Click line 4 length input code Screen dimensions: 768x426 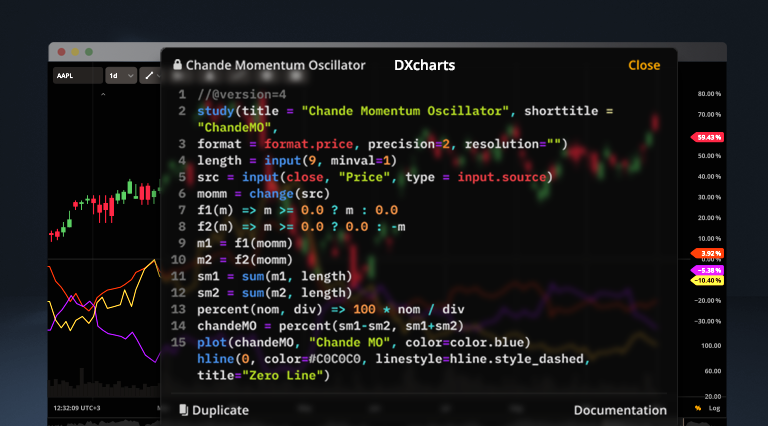297,161
